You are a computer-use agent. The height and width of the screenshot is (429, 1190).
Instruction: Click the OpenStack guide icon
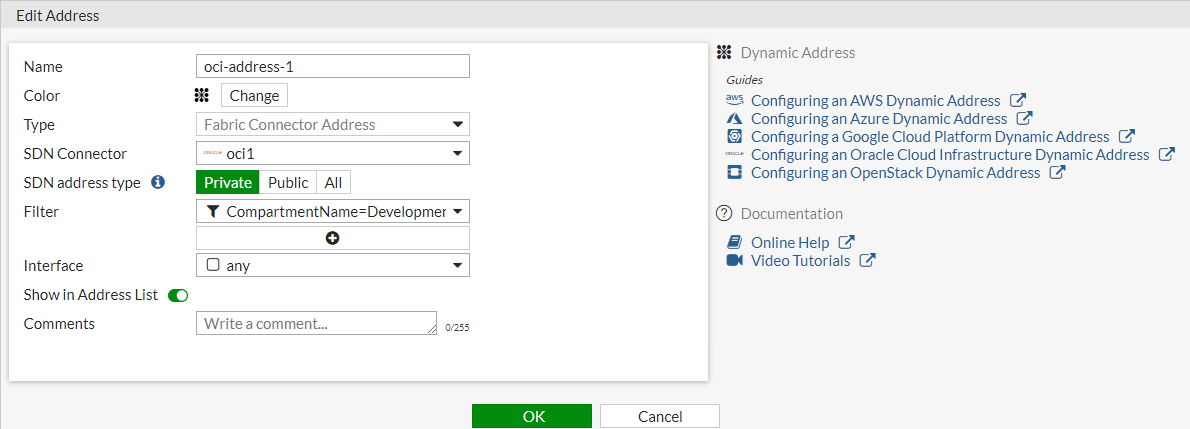pos(735,172)
